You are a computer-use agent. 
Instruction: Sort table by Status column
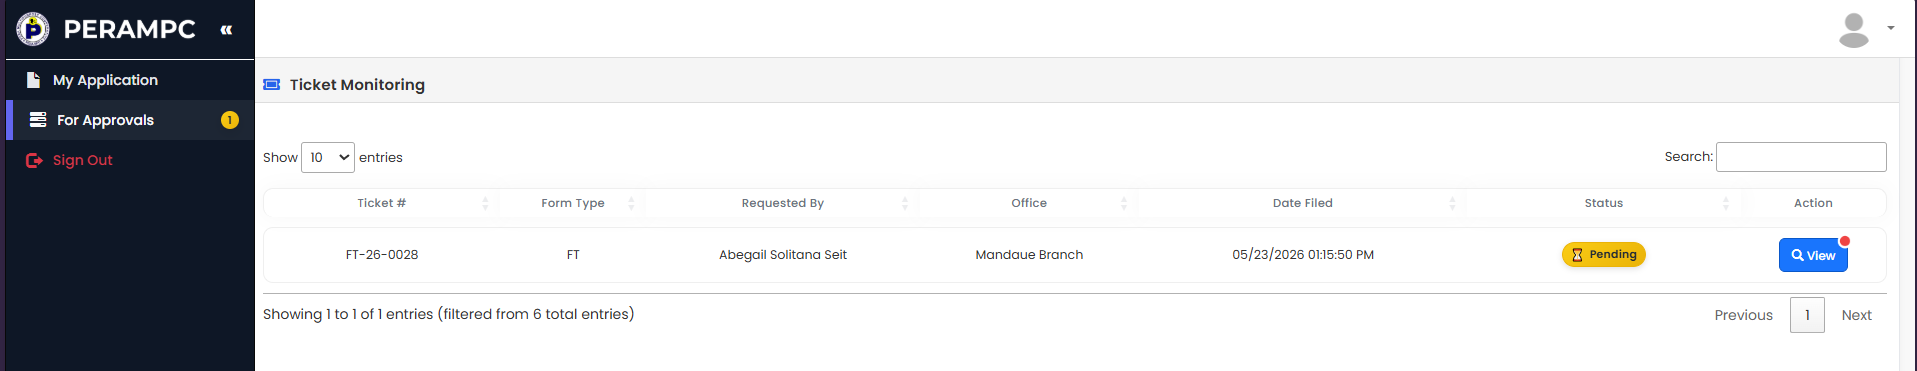click(1604, 203)
